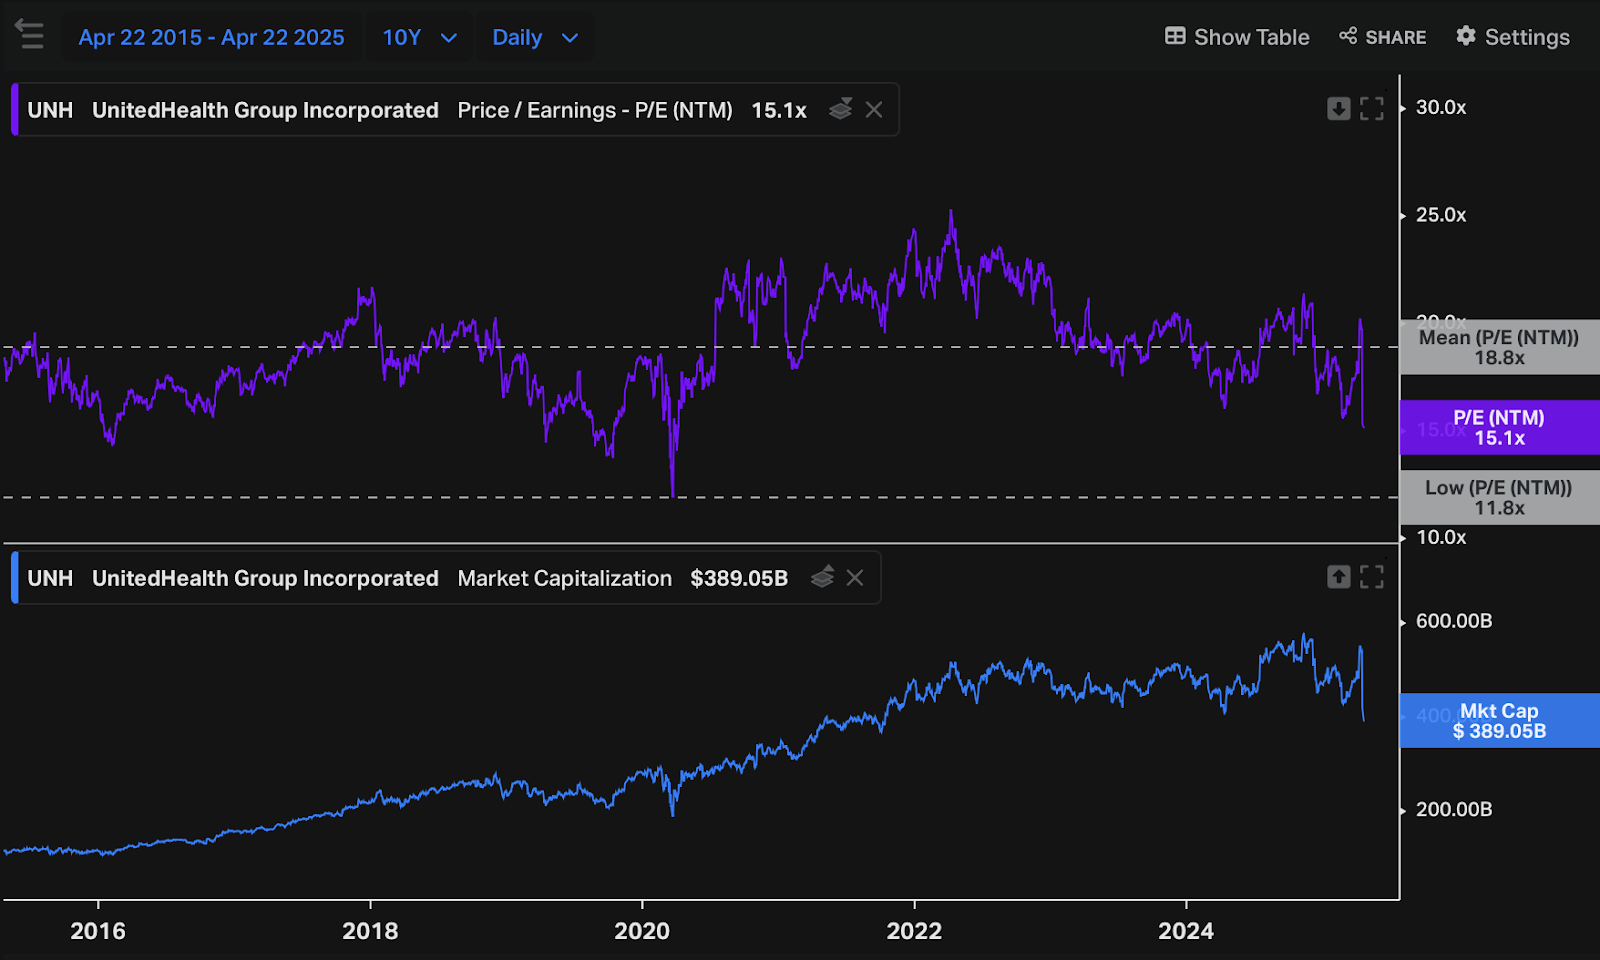Remove the P/E (NTM) series
This screenshot has height=960, width=1600.
[874, 109]
